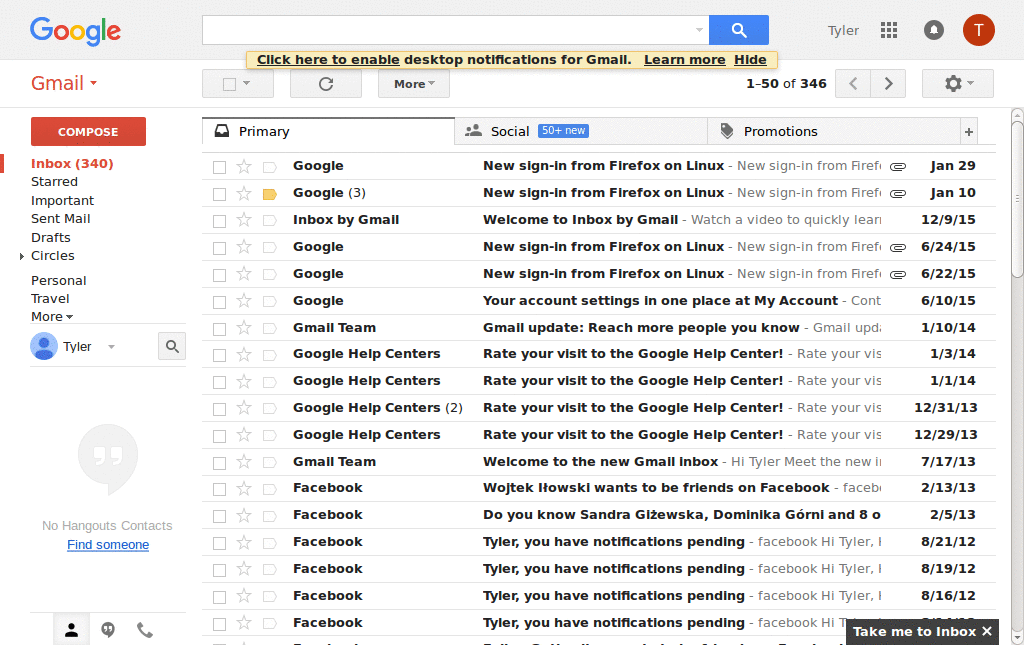Screen dimensions: 1024x645
Task: Open the More actions dropdown
Action: tap(414, 84)
